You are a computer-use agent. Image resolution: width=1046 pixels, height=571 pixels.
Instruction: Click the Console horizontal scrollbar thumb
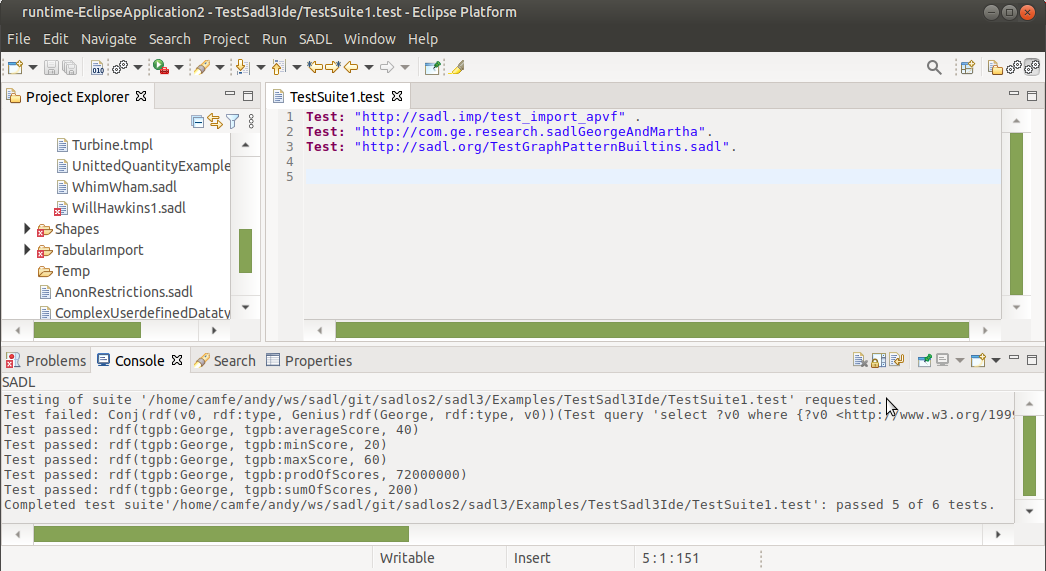point(221,534)
